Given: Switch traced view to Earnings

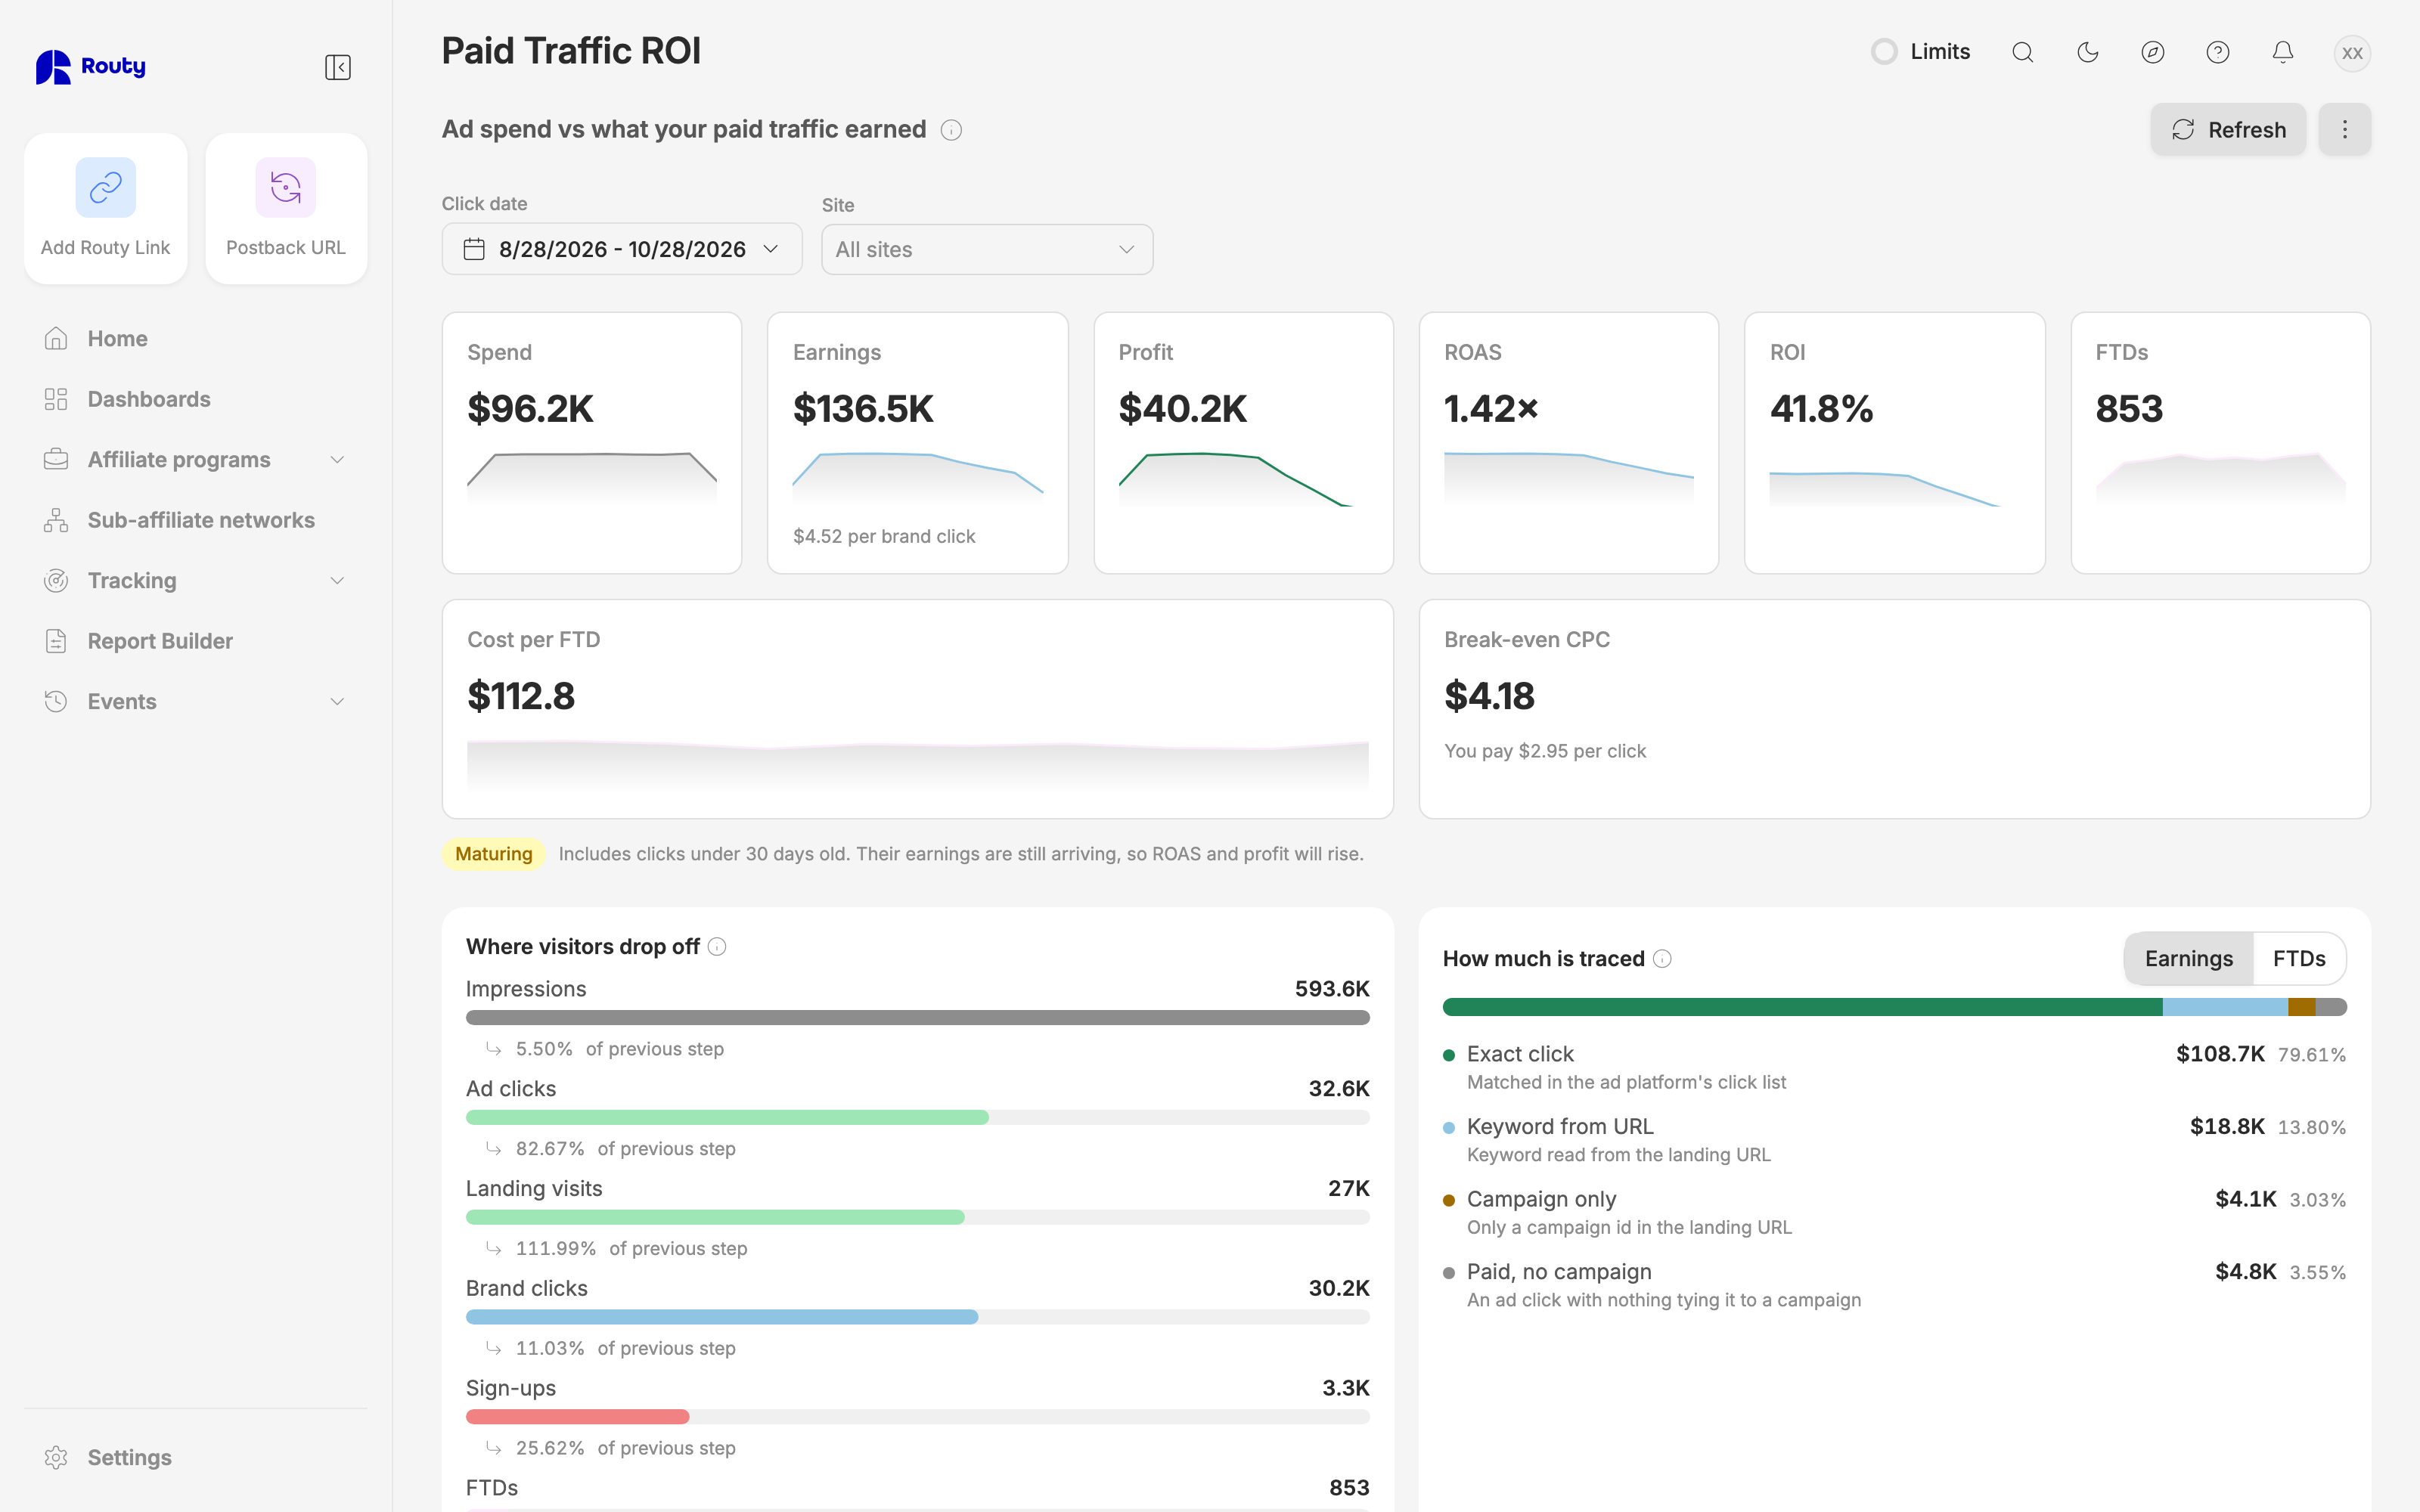Looking at the screenshot, I should point(2188,958).
